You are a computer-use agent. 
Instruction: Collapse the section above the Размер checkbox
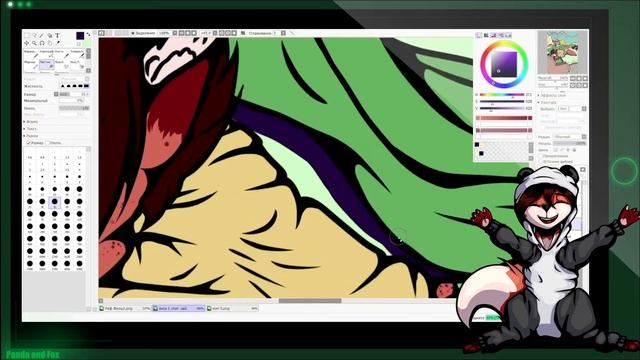pyautogui.click(x=31, y=136)
